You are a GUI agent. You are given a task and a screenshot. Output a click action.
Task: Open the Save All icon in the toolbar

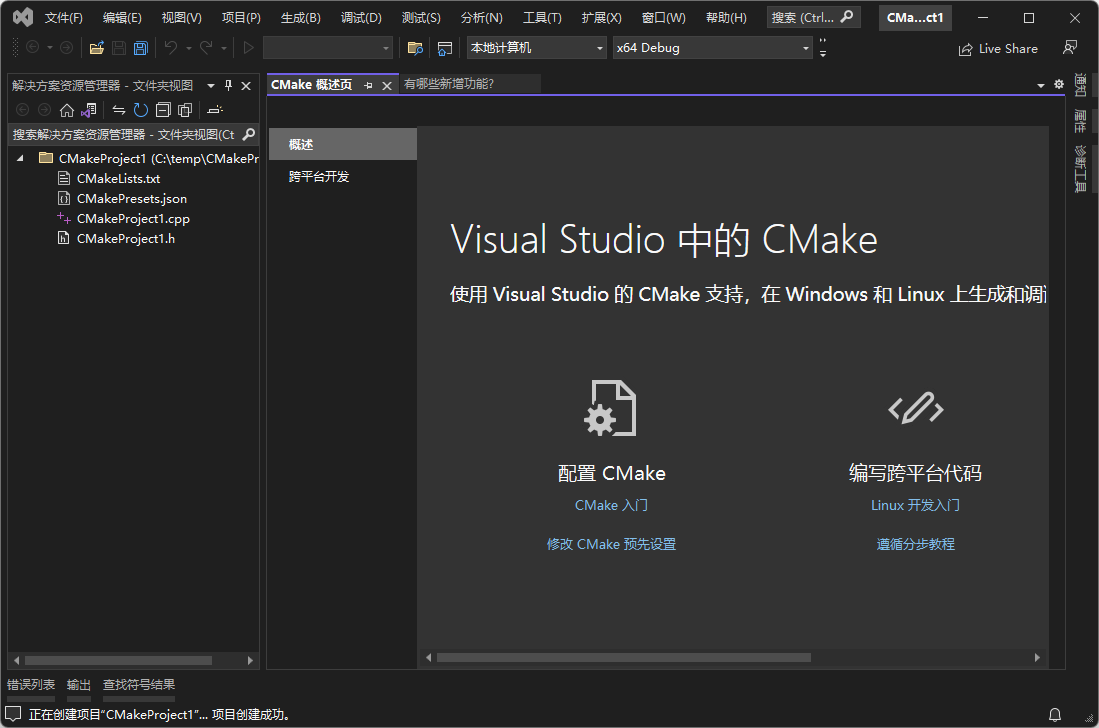coord(140,47)
